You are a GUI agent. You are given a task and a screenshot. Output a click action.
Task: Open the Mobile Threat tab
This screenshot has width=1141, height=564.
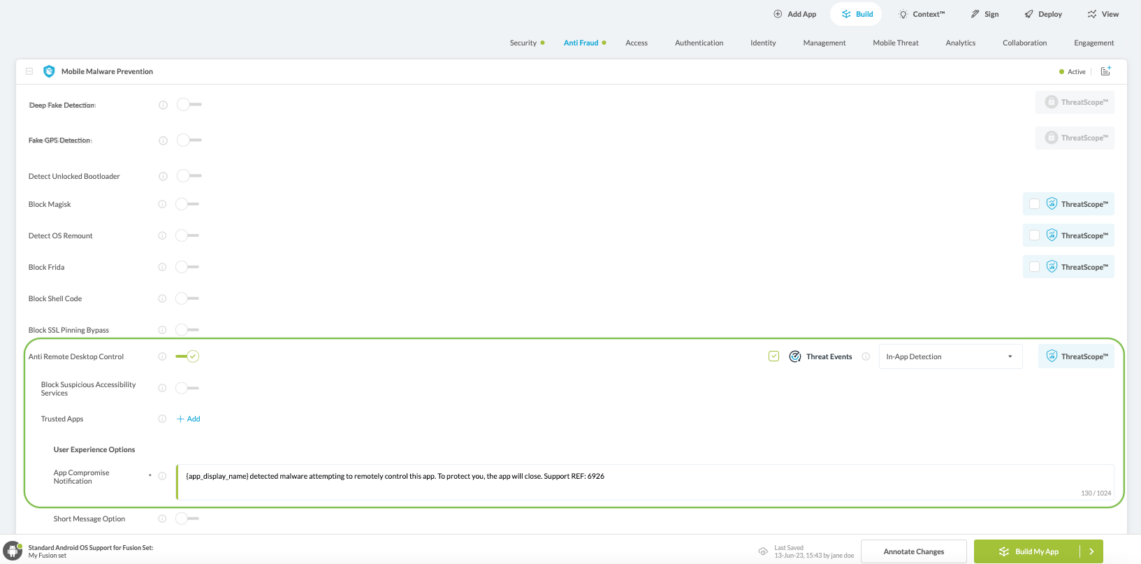click(x=895, y=43)
